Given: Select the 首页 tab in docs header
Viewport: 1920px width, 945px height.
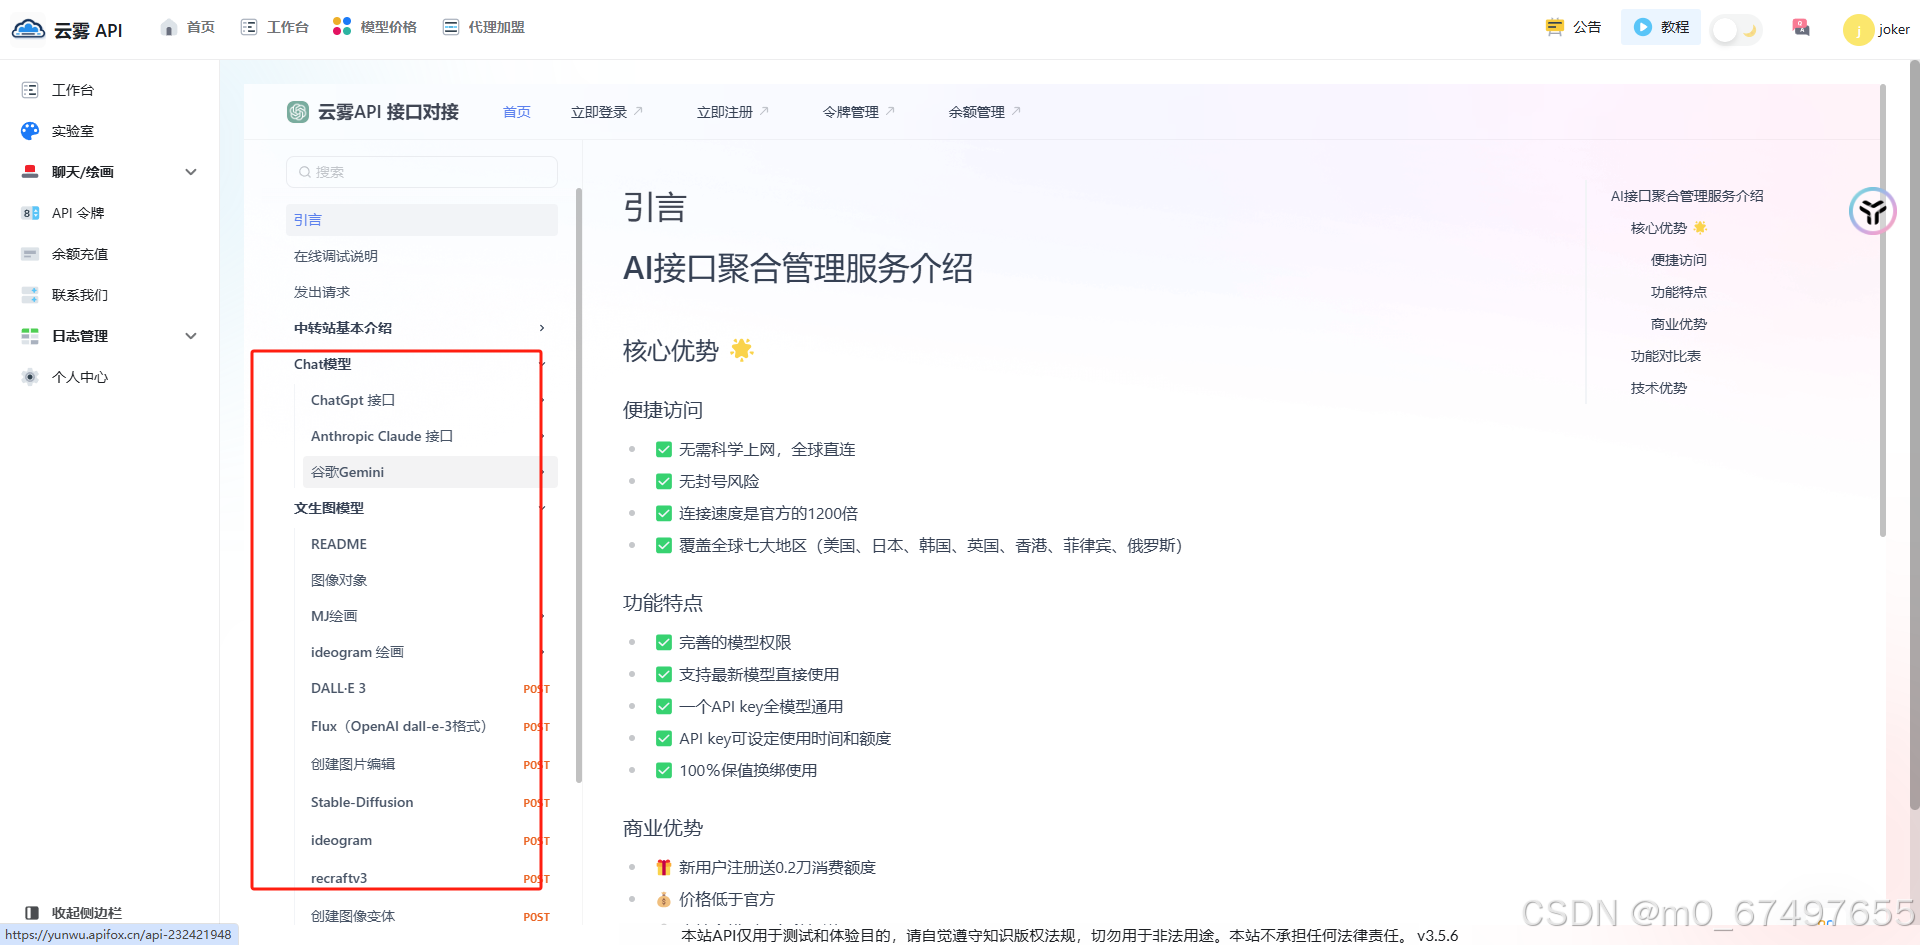Looking at the screenshot, I should point(517,112).
